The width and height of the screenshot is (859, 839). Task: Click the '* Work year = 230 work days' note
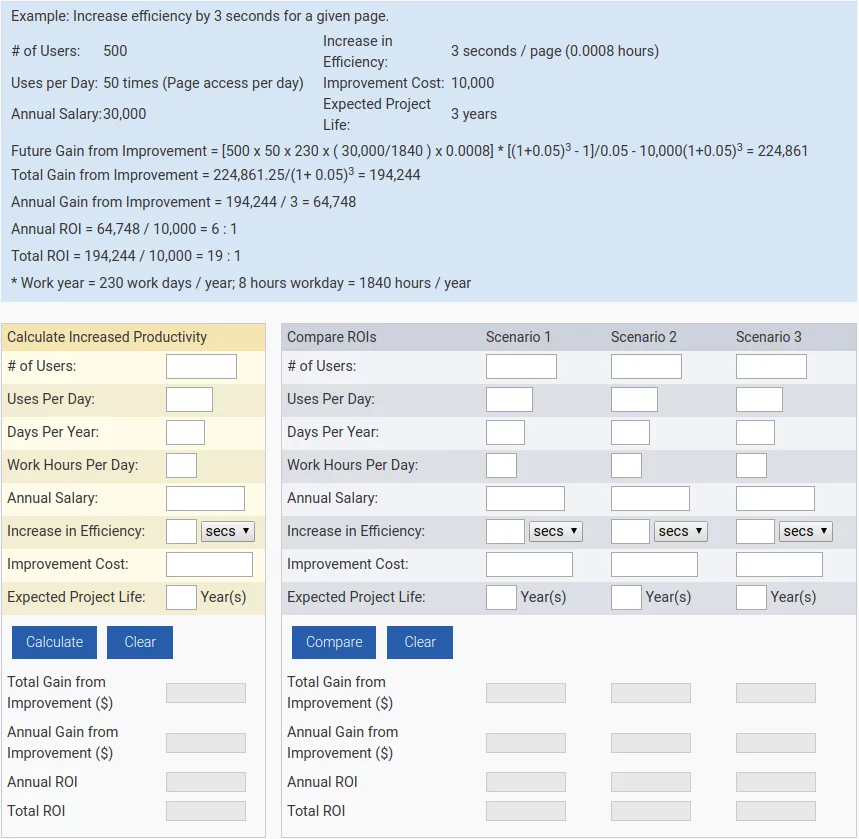241,283
